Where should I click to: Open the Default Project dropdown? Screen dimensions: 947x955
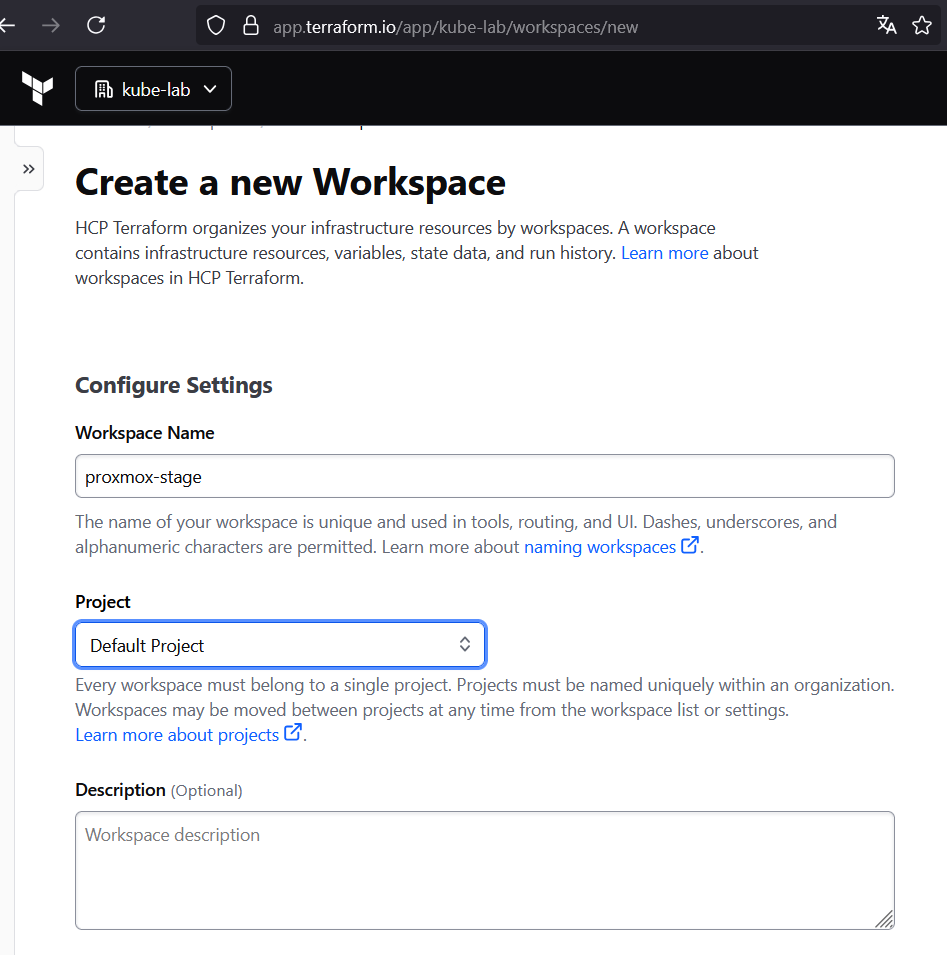click(x=280, y=646)
